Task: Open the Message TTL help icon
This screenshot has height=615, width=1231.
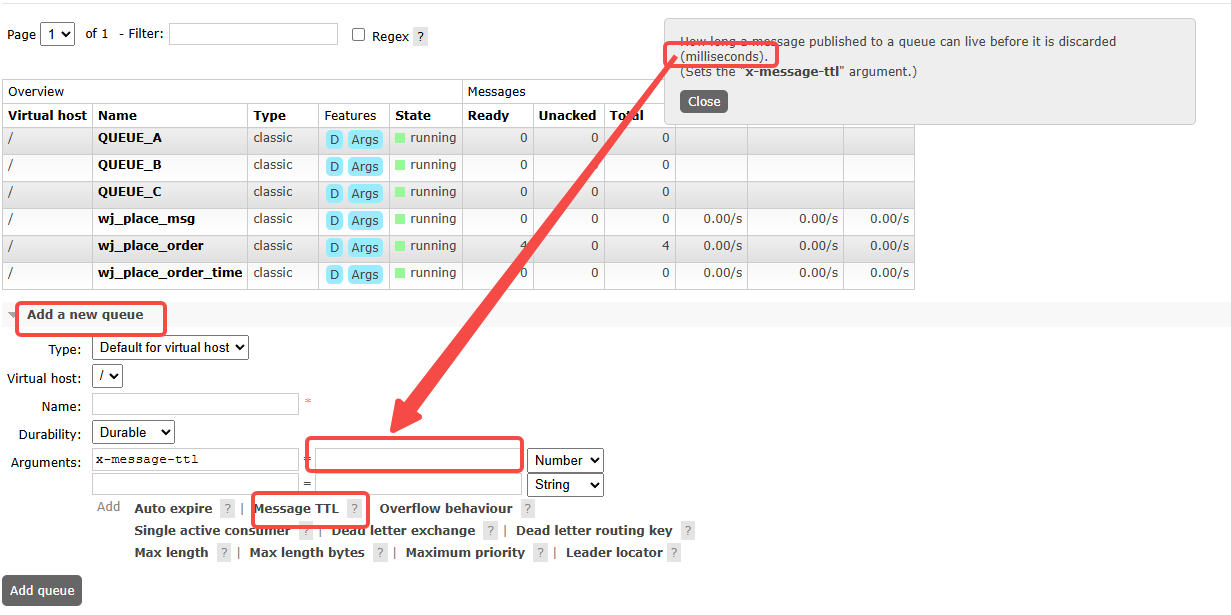Action: click(354, 509)
